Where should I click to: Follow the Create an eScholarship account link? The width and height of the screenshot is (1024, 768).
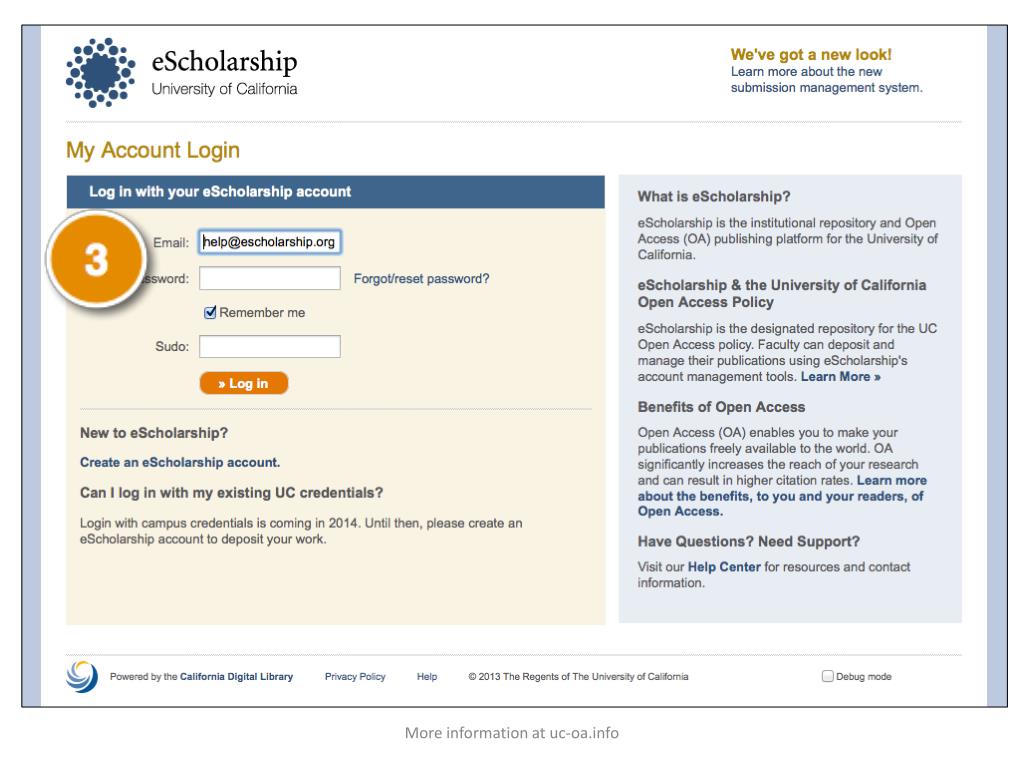180,462
